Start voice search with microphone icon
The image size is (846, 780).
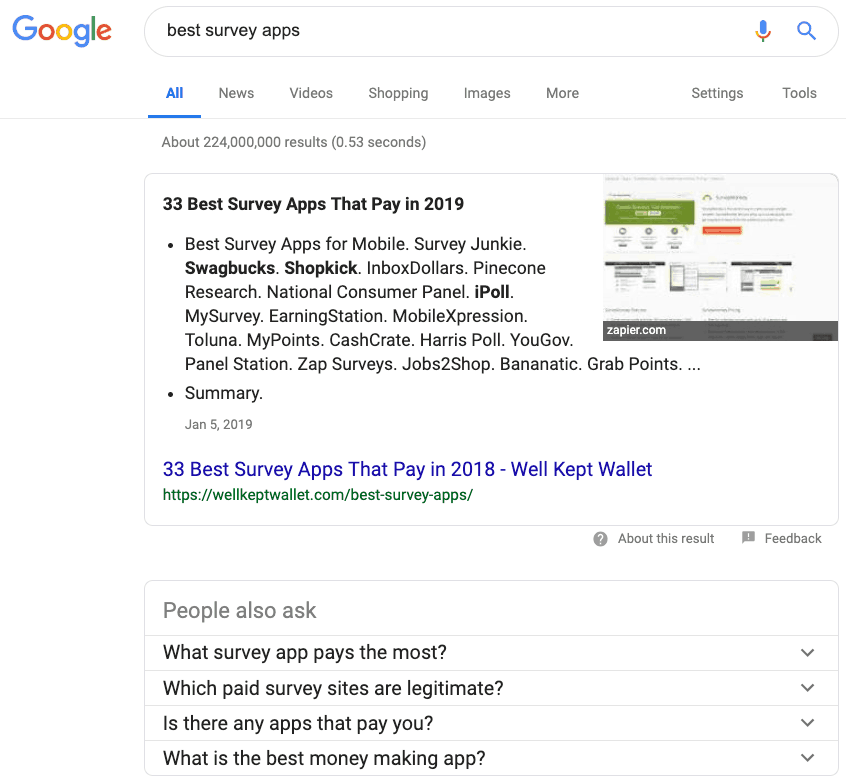763,31
